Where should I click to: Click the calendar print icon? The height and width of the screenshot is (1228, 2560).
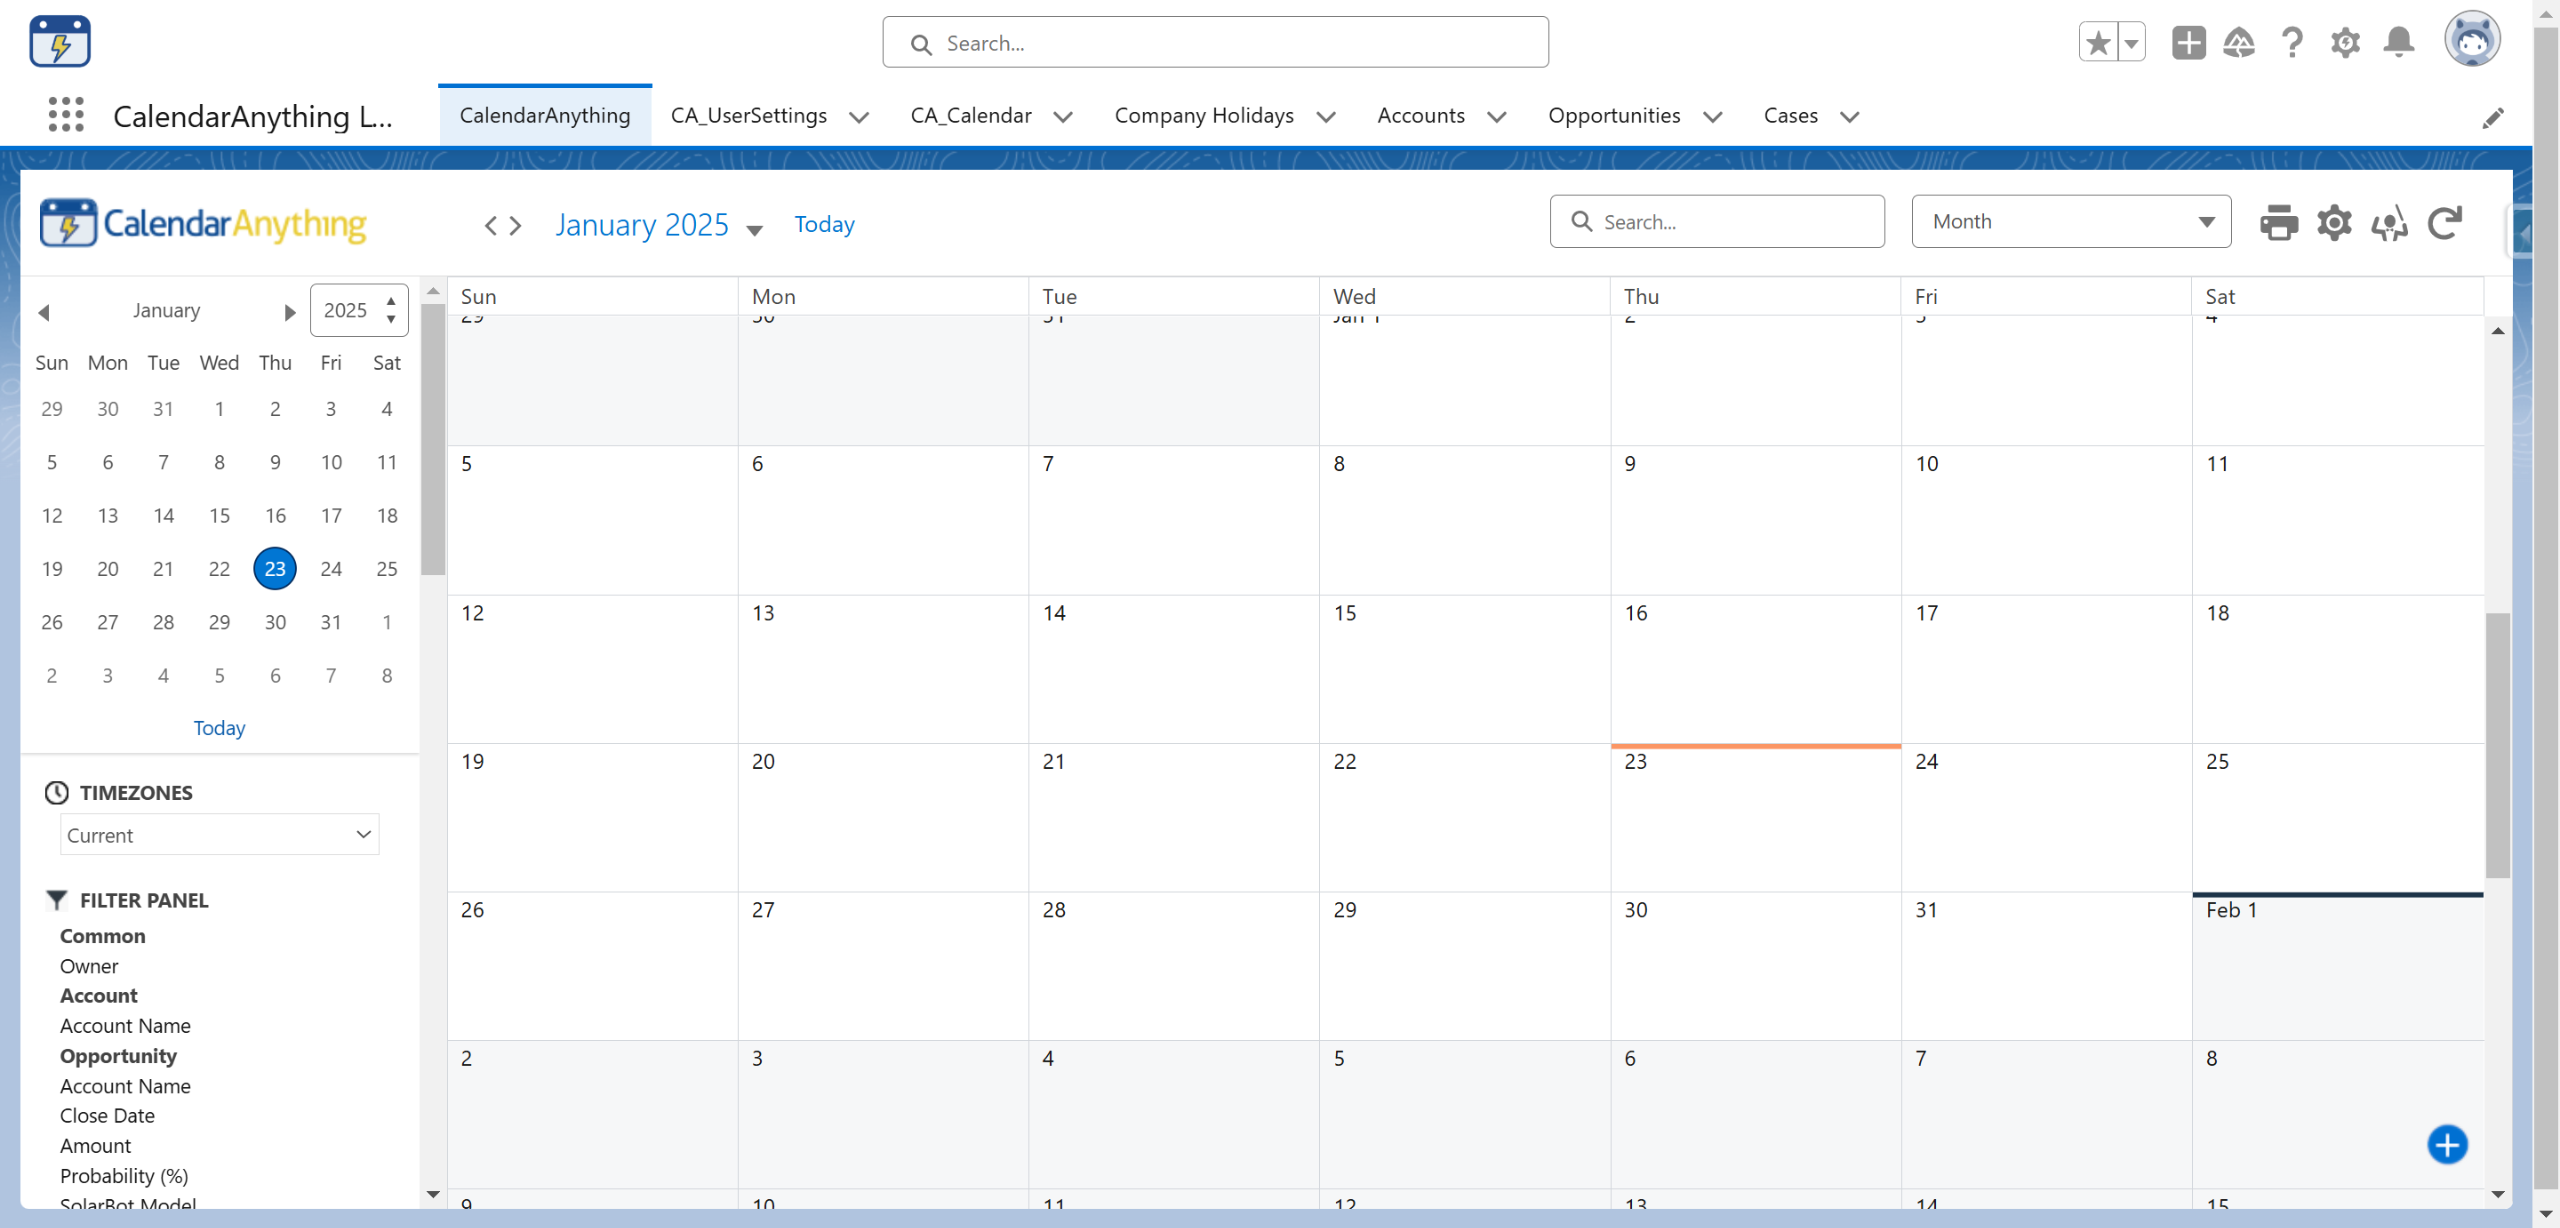click(x=2278, y=222)
